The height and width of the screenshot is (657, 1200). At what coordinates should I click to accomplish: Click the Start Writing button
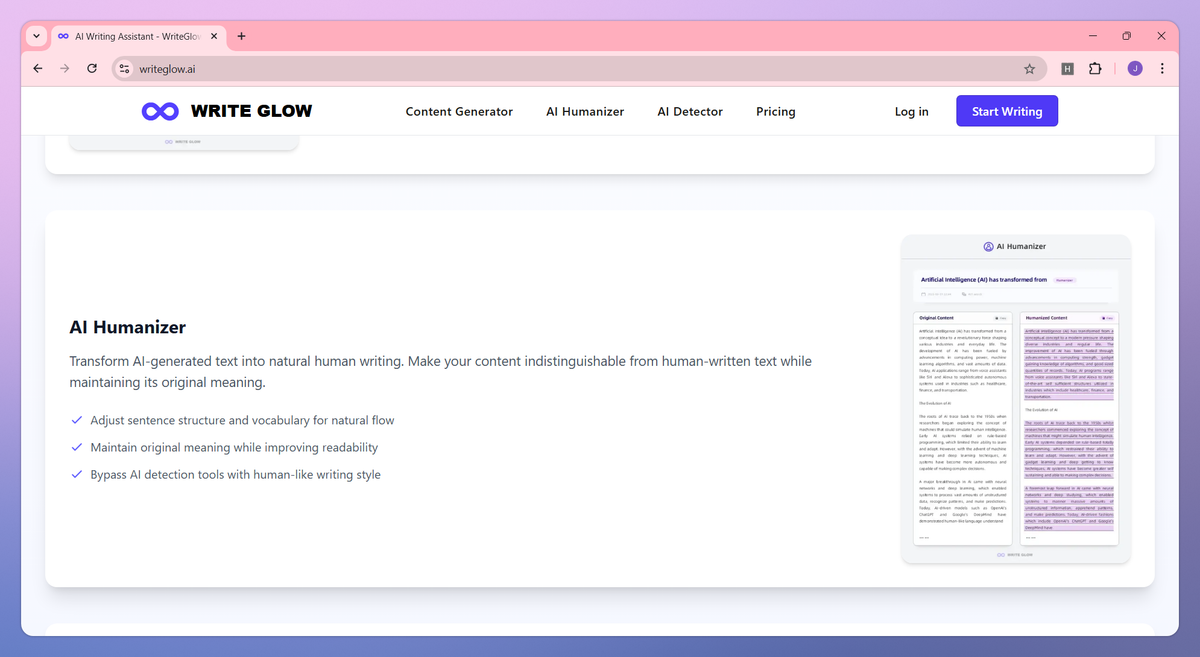[1007, 111]
